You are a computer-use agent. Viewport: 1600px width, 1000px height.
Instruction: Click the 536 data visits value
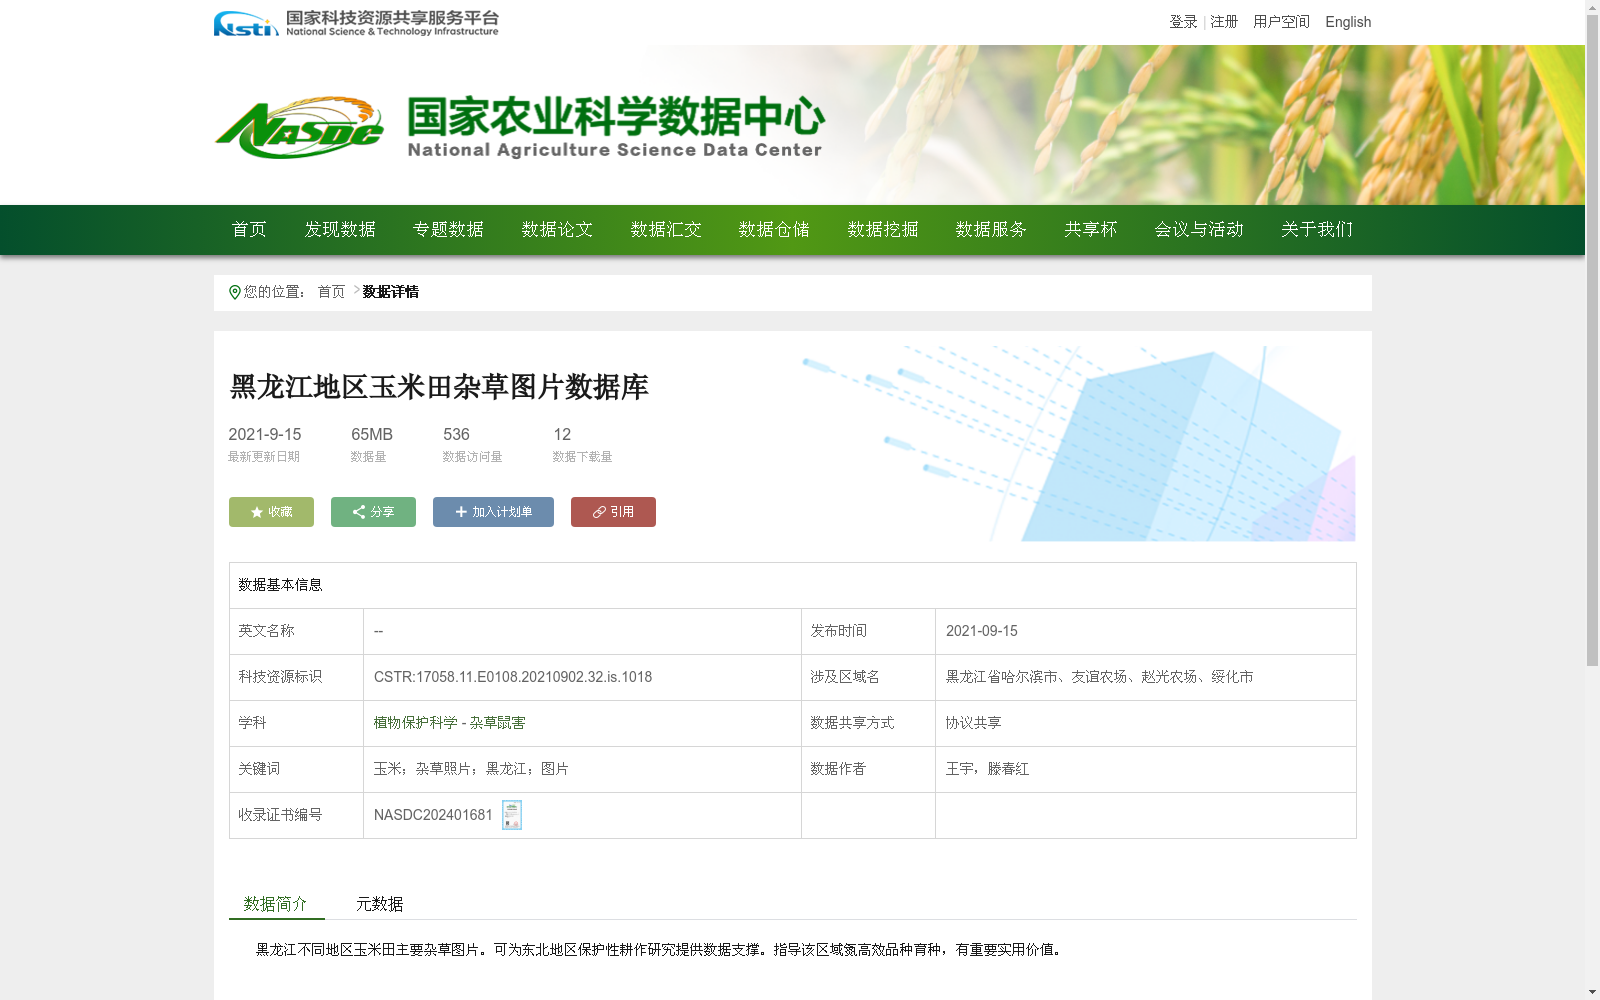456,434
